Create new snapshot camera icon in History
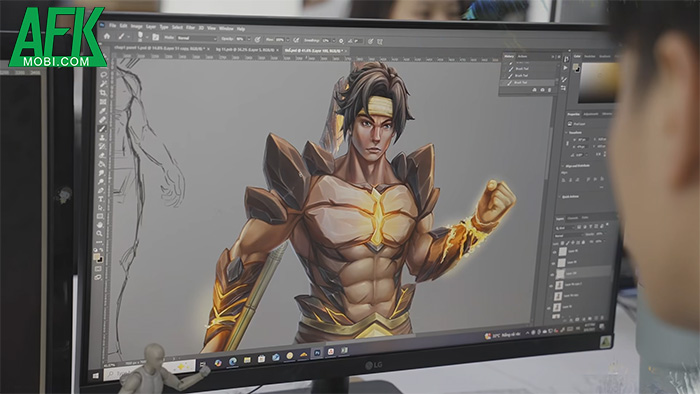700x394 pixels. 542,90
